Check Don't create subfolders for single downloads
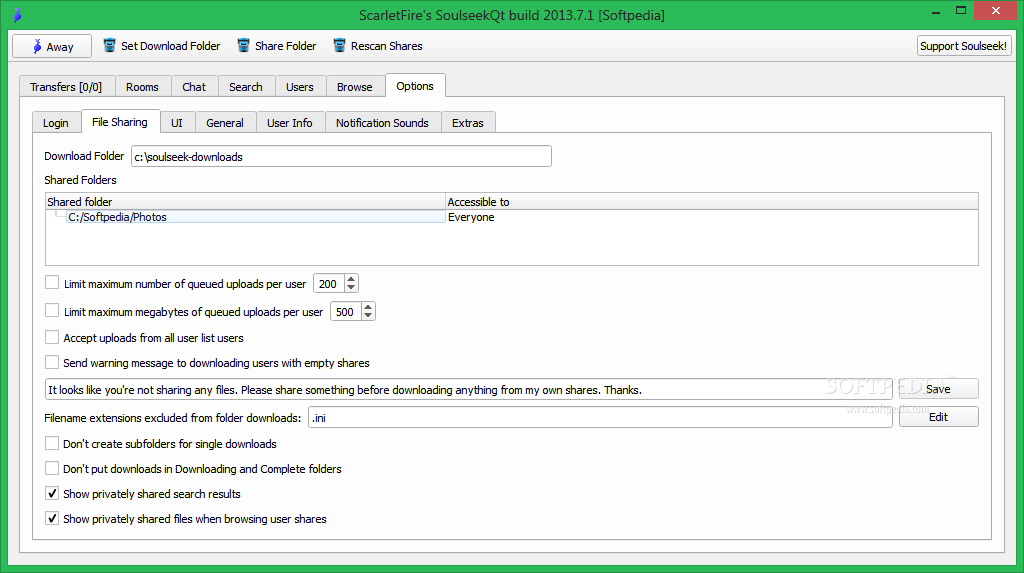The height and width of the screenshot is (573, 1024). coord(52,443)
